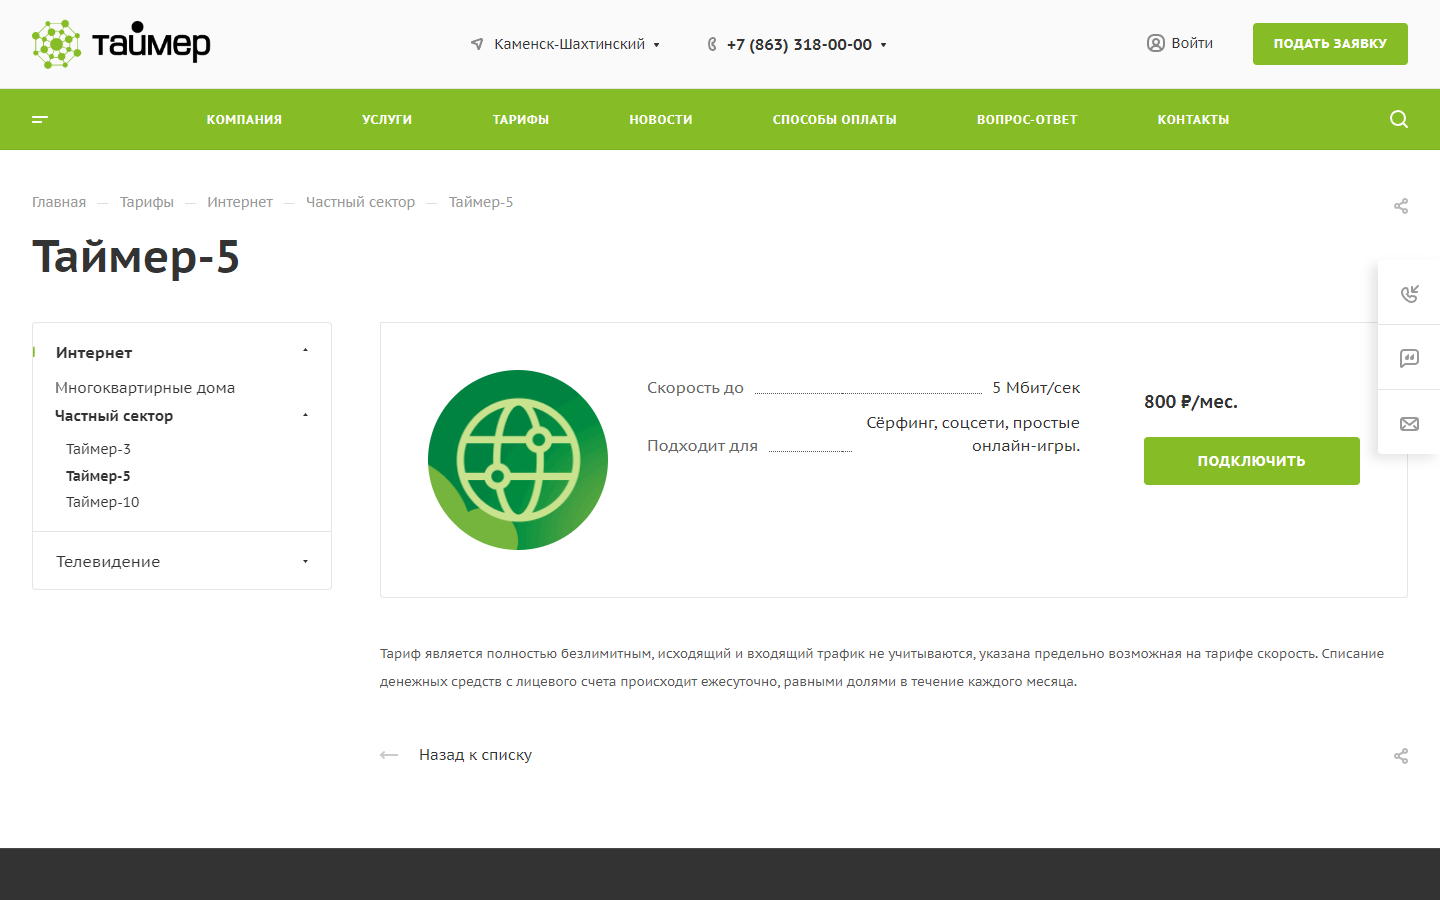This screenshot has height=900, width=1440.
Task: Collapse the Частный сектор subsection
Action: pyautogui.click(x=305, y=415)
